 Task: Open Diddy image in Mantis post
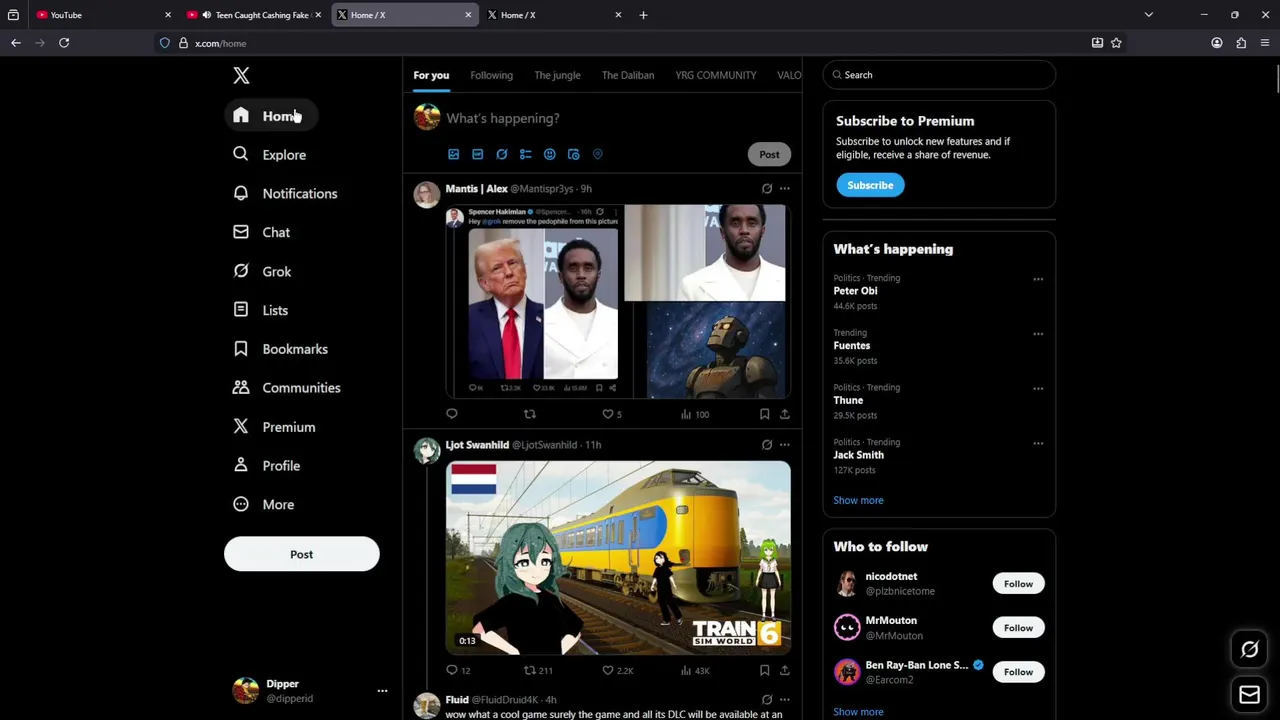tap(705, 252)
